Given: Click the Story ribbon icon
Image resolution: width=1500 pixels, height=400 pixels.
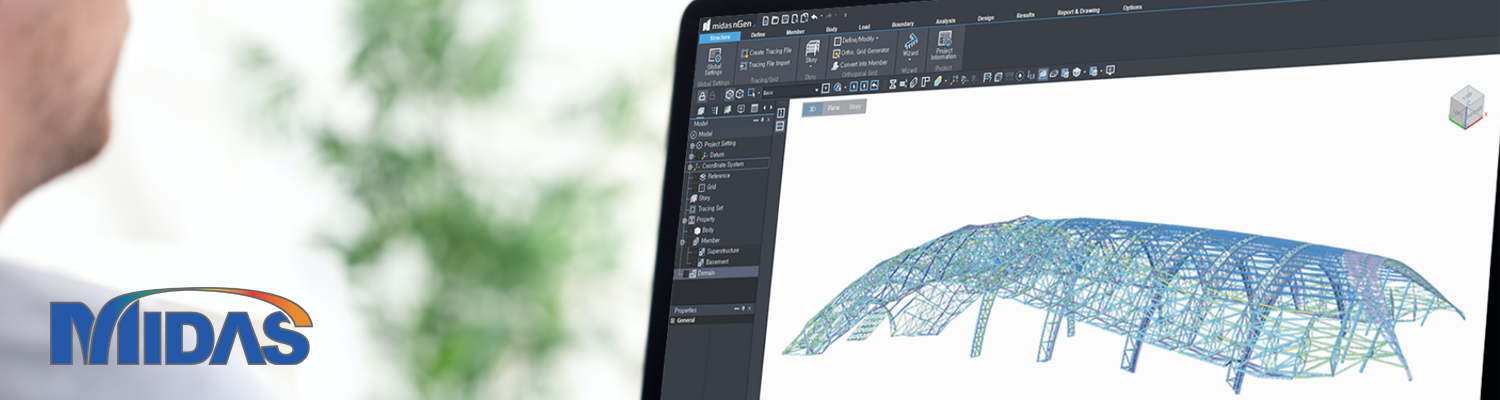Looking at the screenshot, I should (x=811, y=49).
